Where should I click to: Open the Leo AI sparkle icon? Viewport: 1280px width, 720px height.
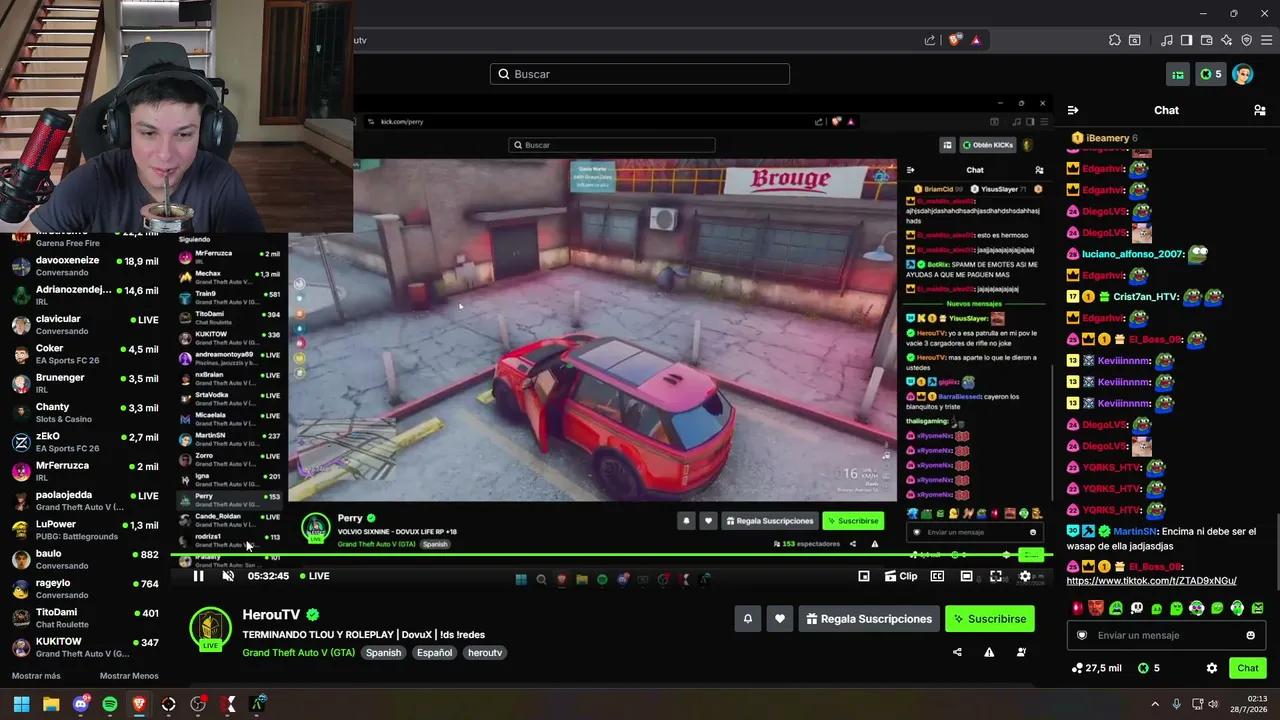(1227, 40)
